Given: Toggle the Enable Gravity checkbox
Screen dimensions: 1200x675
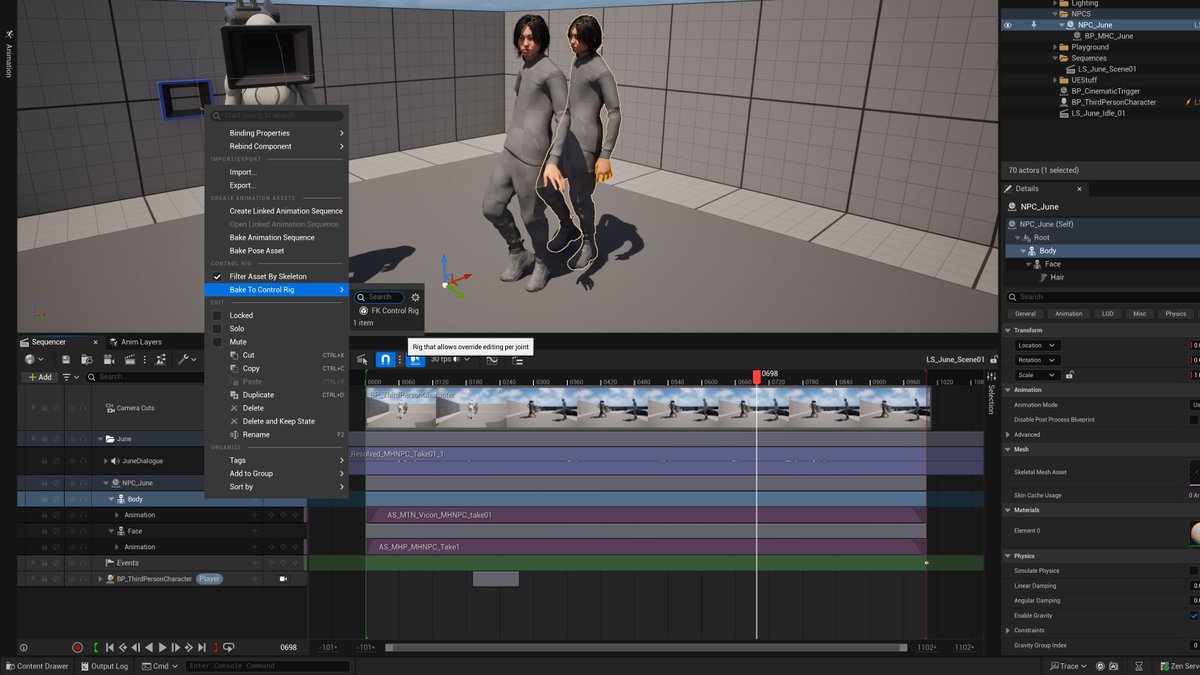Looking at the screenshot, I should click(x=1194, y=615).
